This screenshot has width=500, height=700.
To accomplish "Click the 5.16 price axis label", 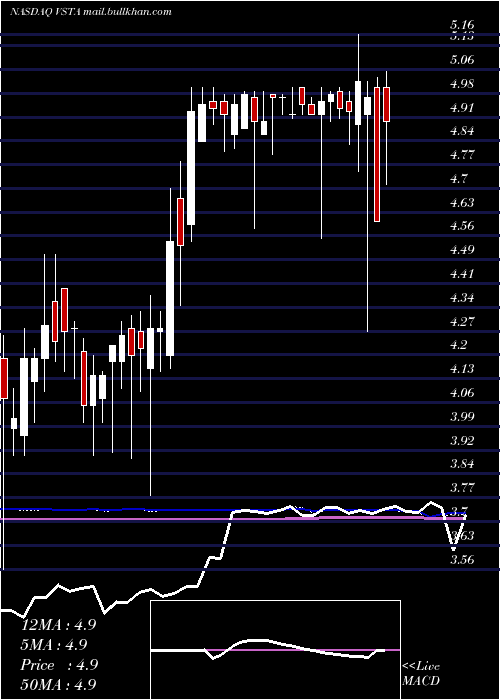I will 462,25.
